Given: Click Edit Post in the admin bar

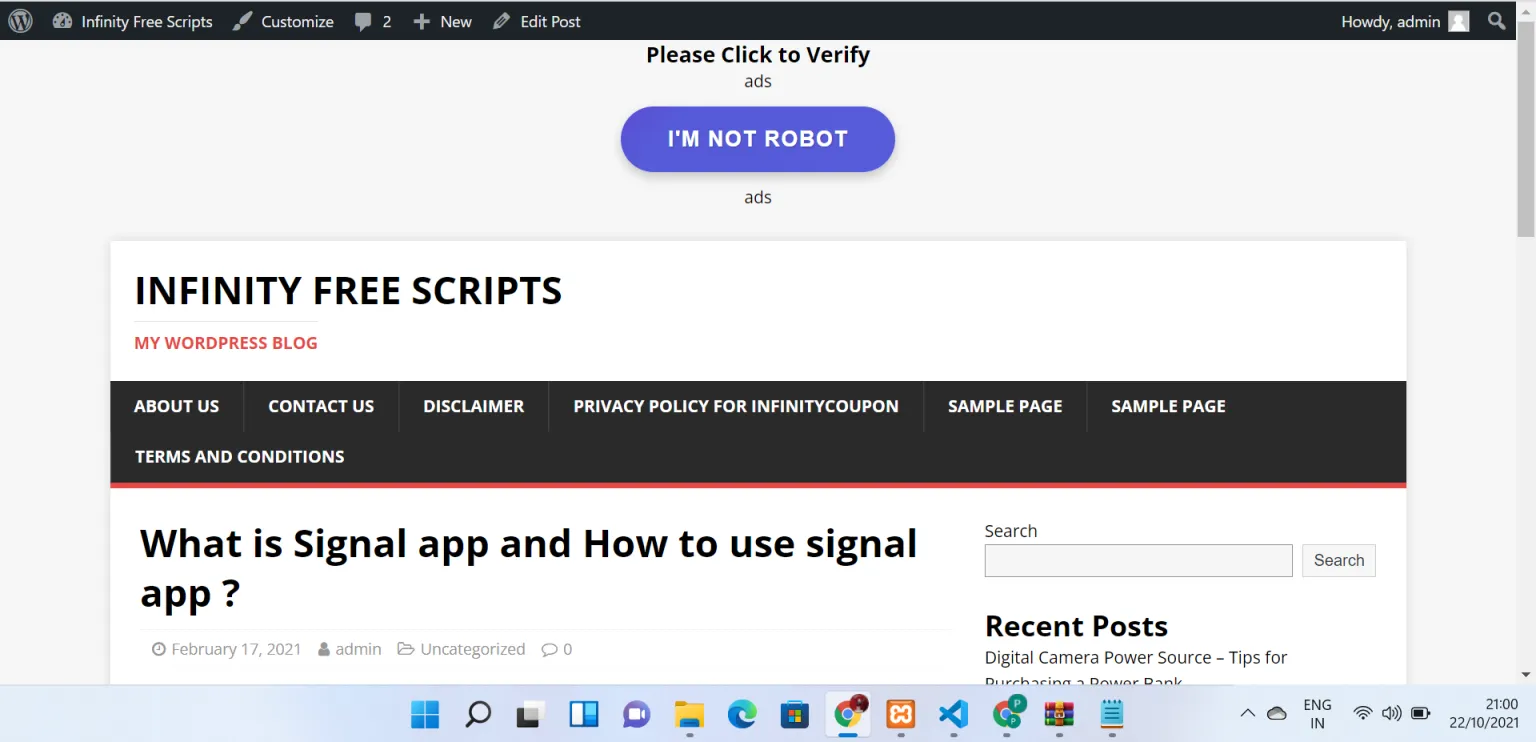Looking at the screenshot, I should click(537, 21).
